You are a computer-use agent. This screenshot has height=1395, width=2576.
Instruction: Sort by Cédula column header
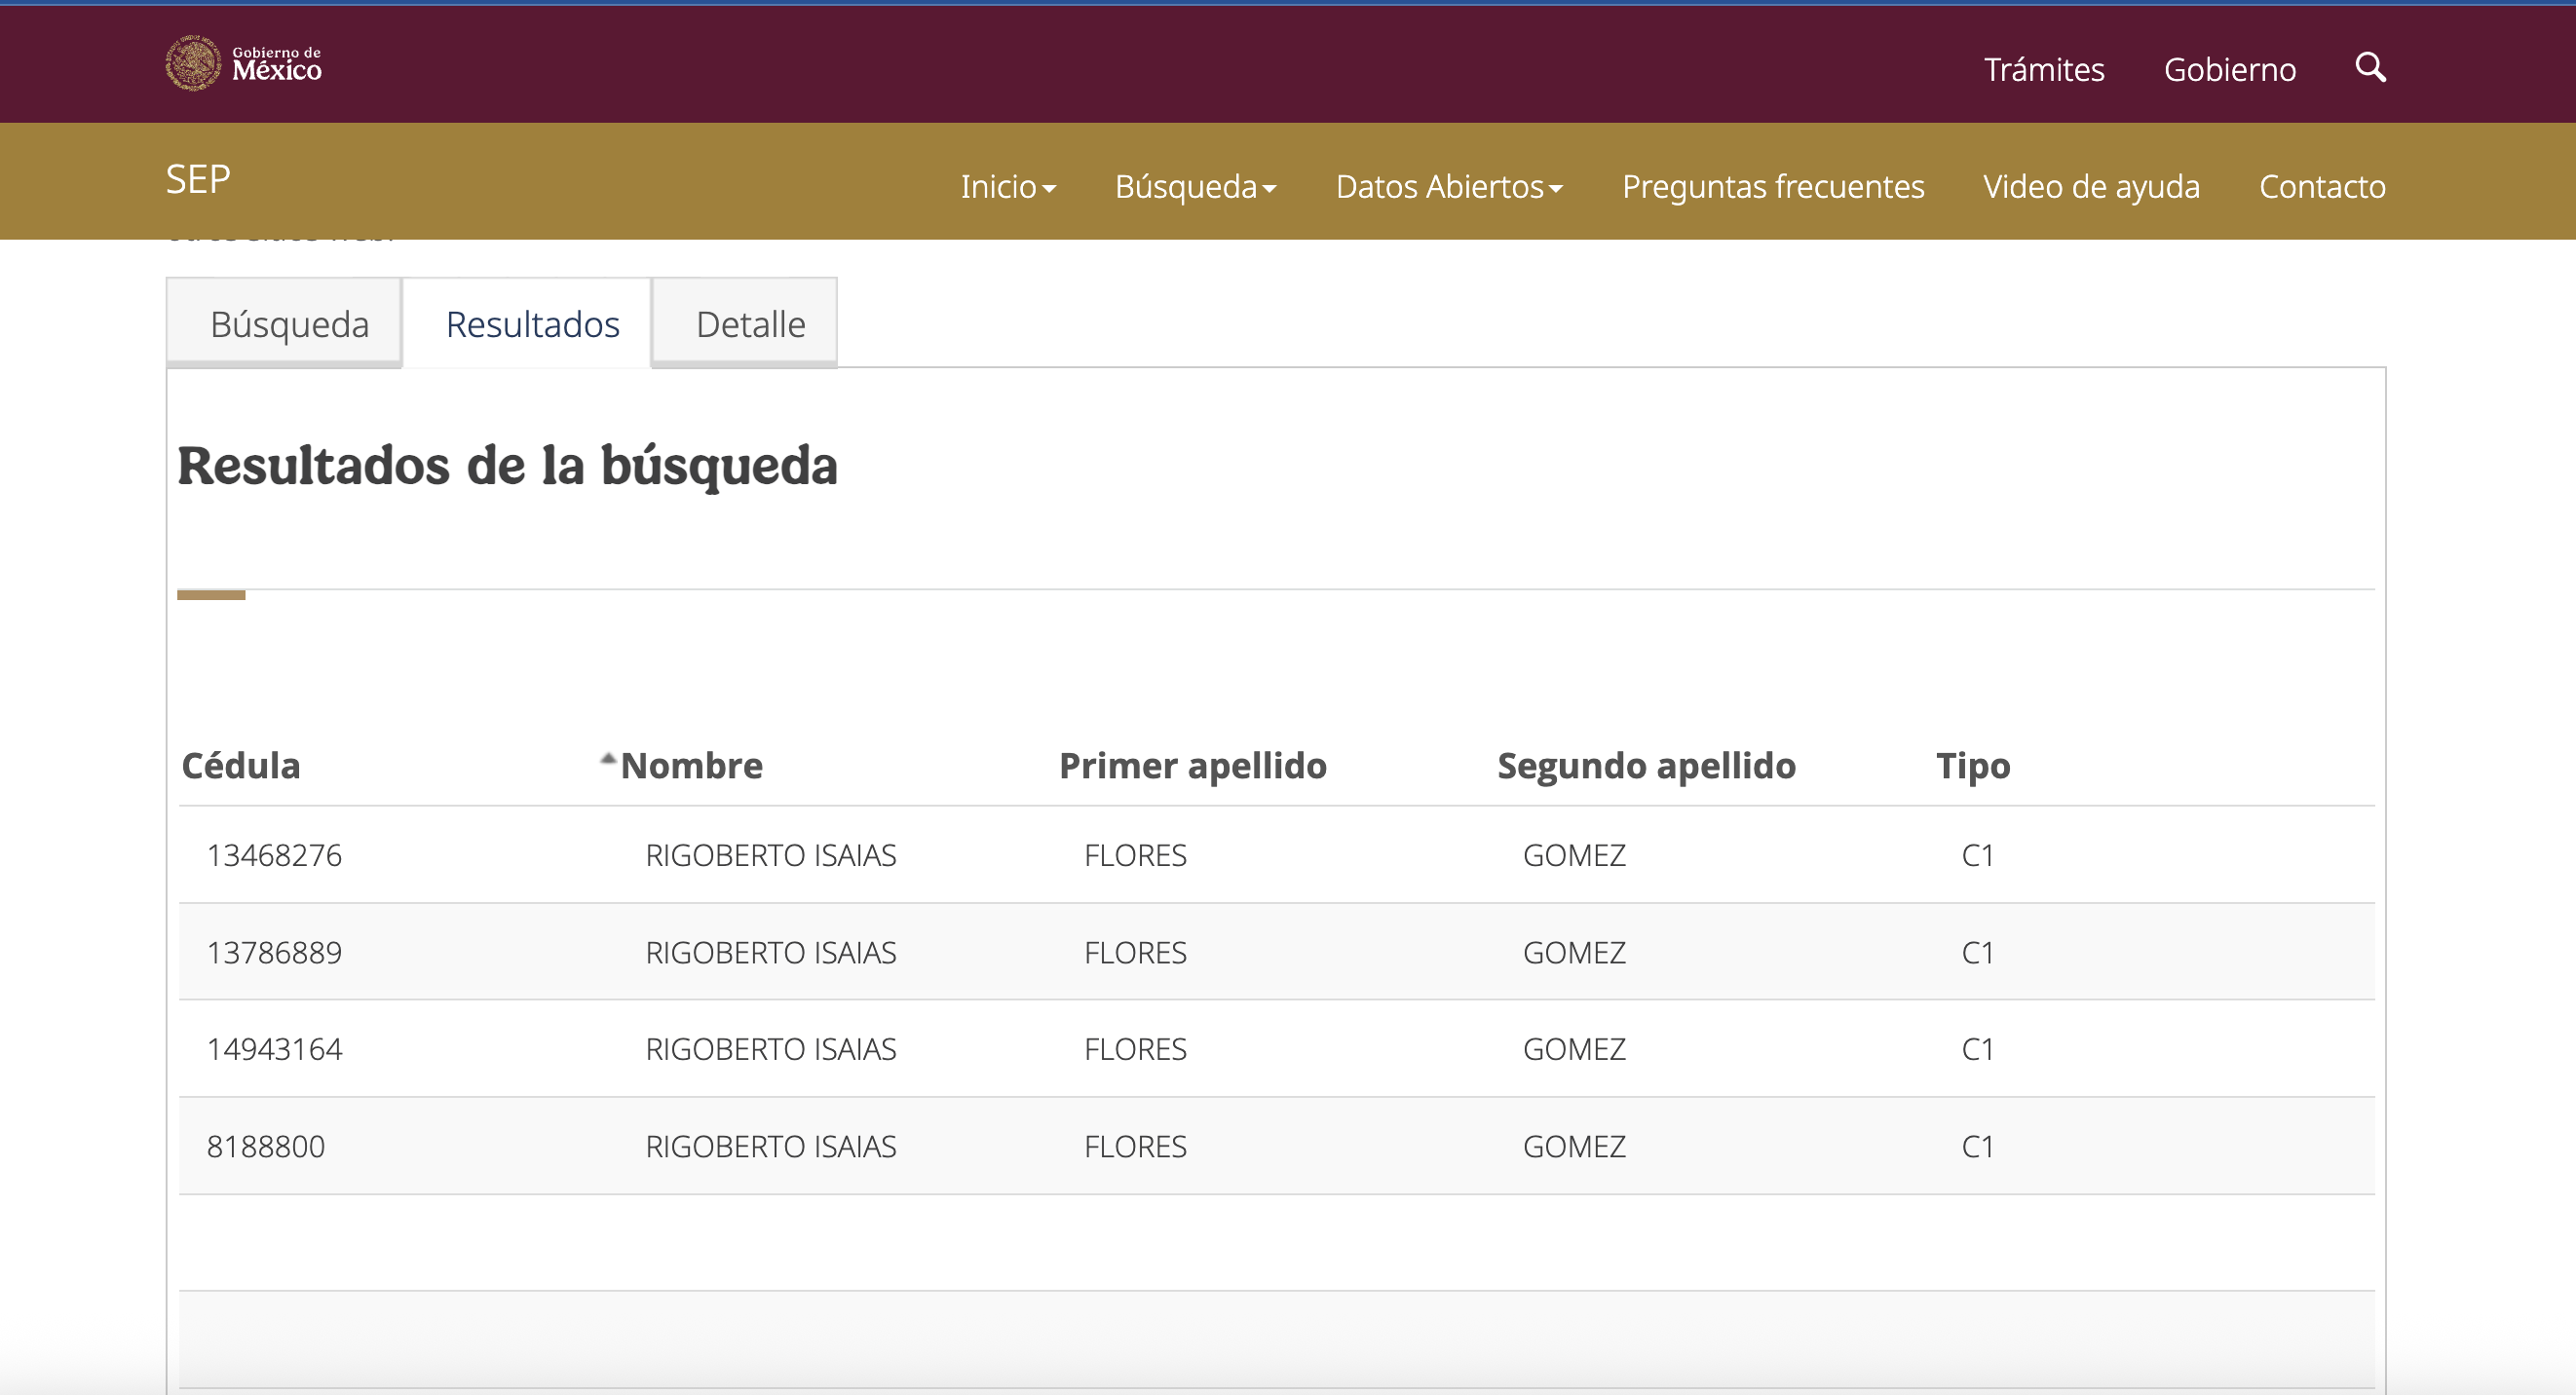coord(241,765)
